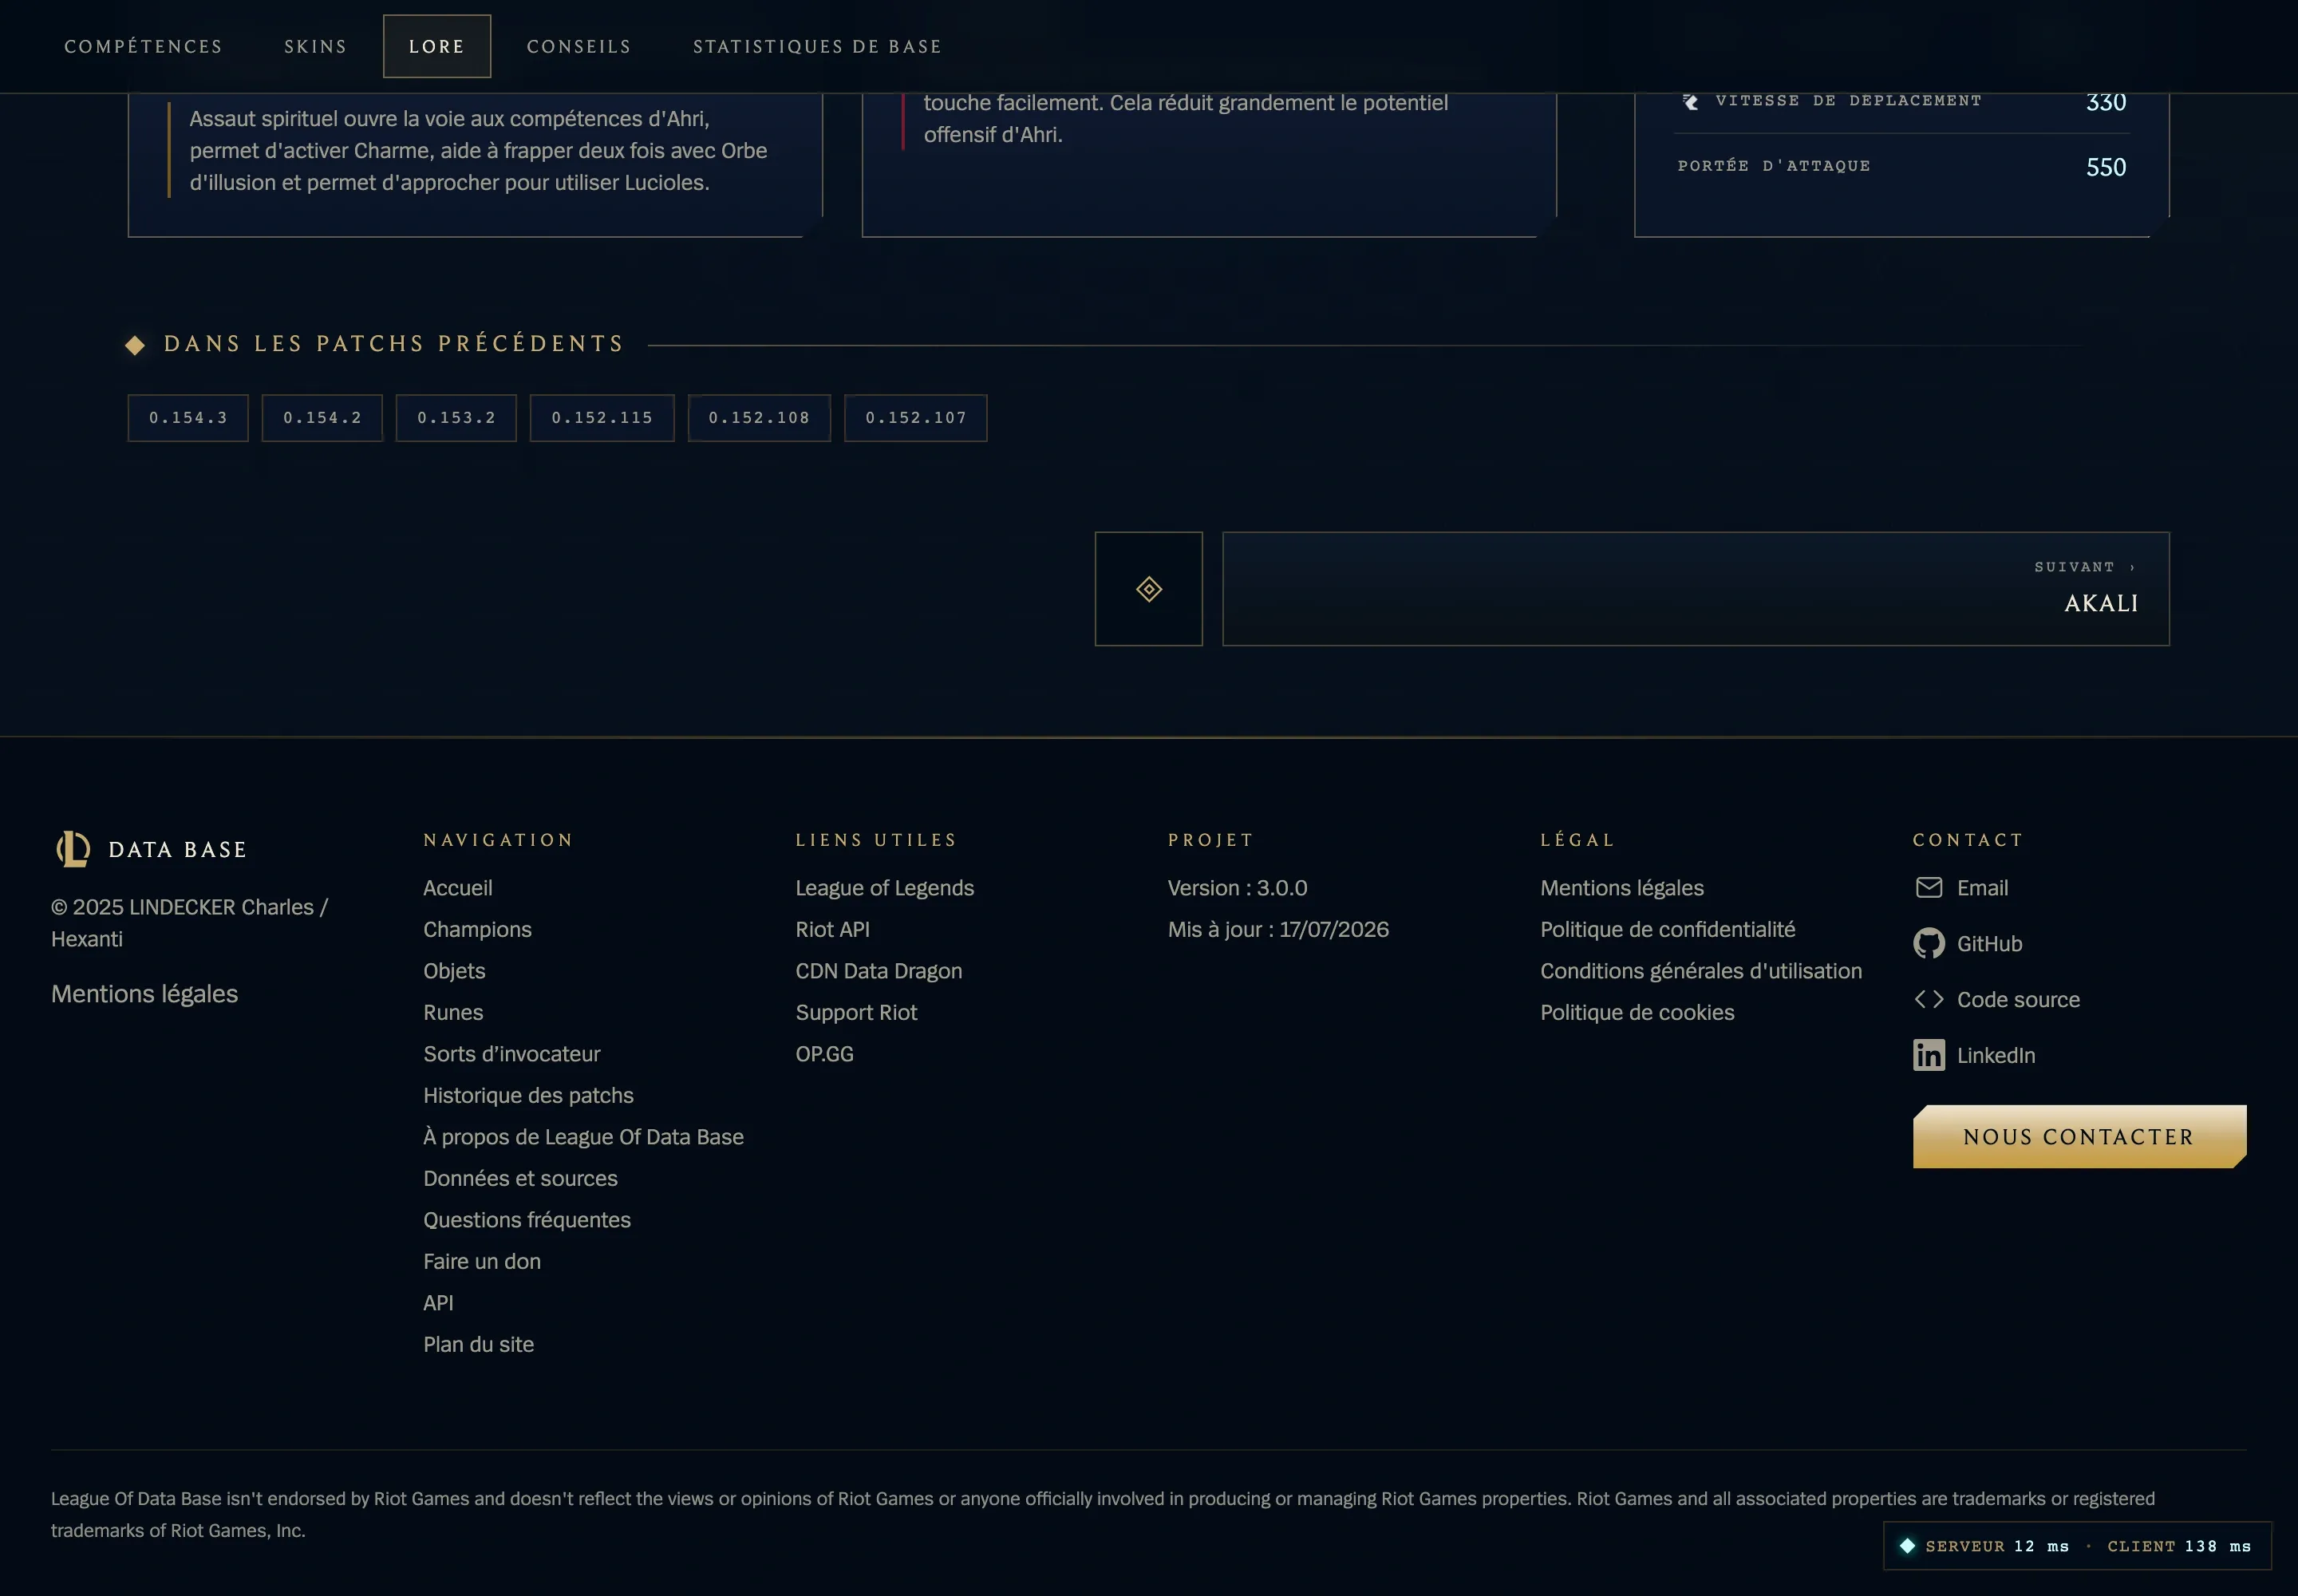Viewport: 2298px width, 1596px height.
Task: Click the Email envelope icon
Action: tap(1928, 888)
